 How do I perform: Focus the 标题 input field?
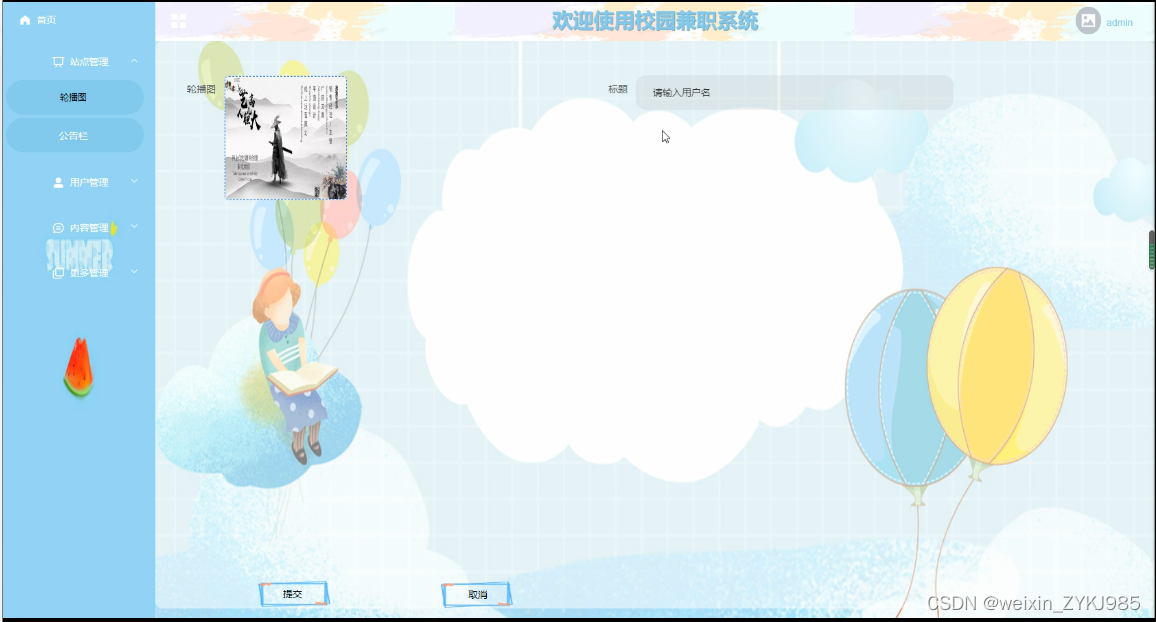pos(794,93)
